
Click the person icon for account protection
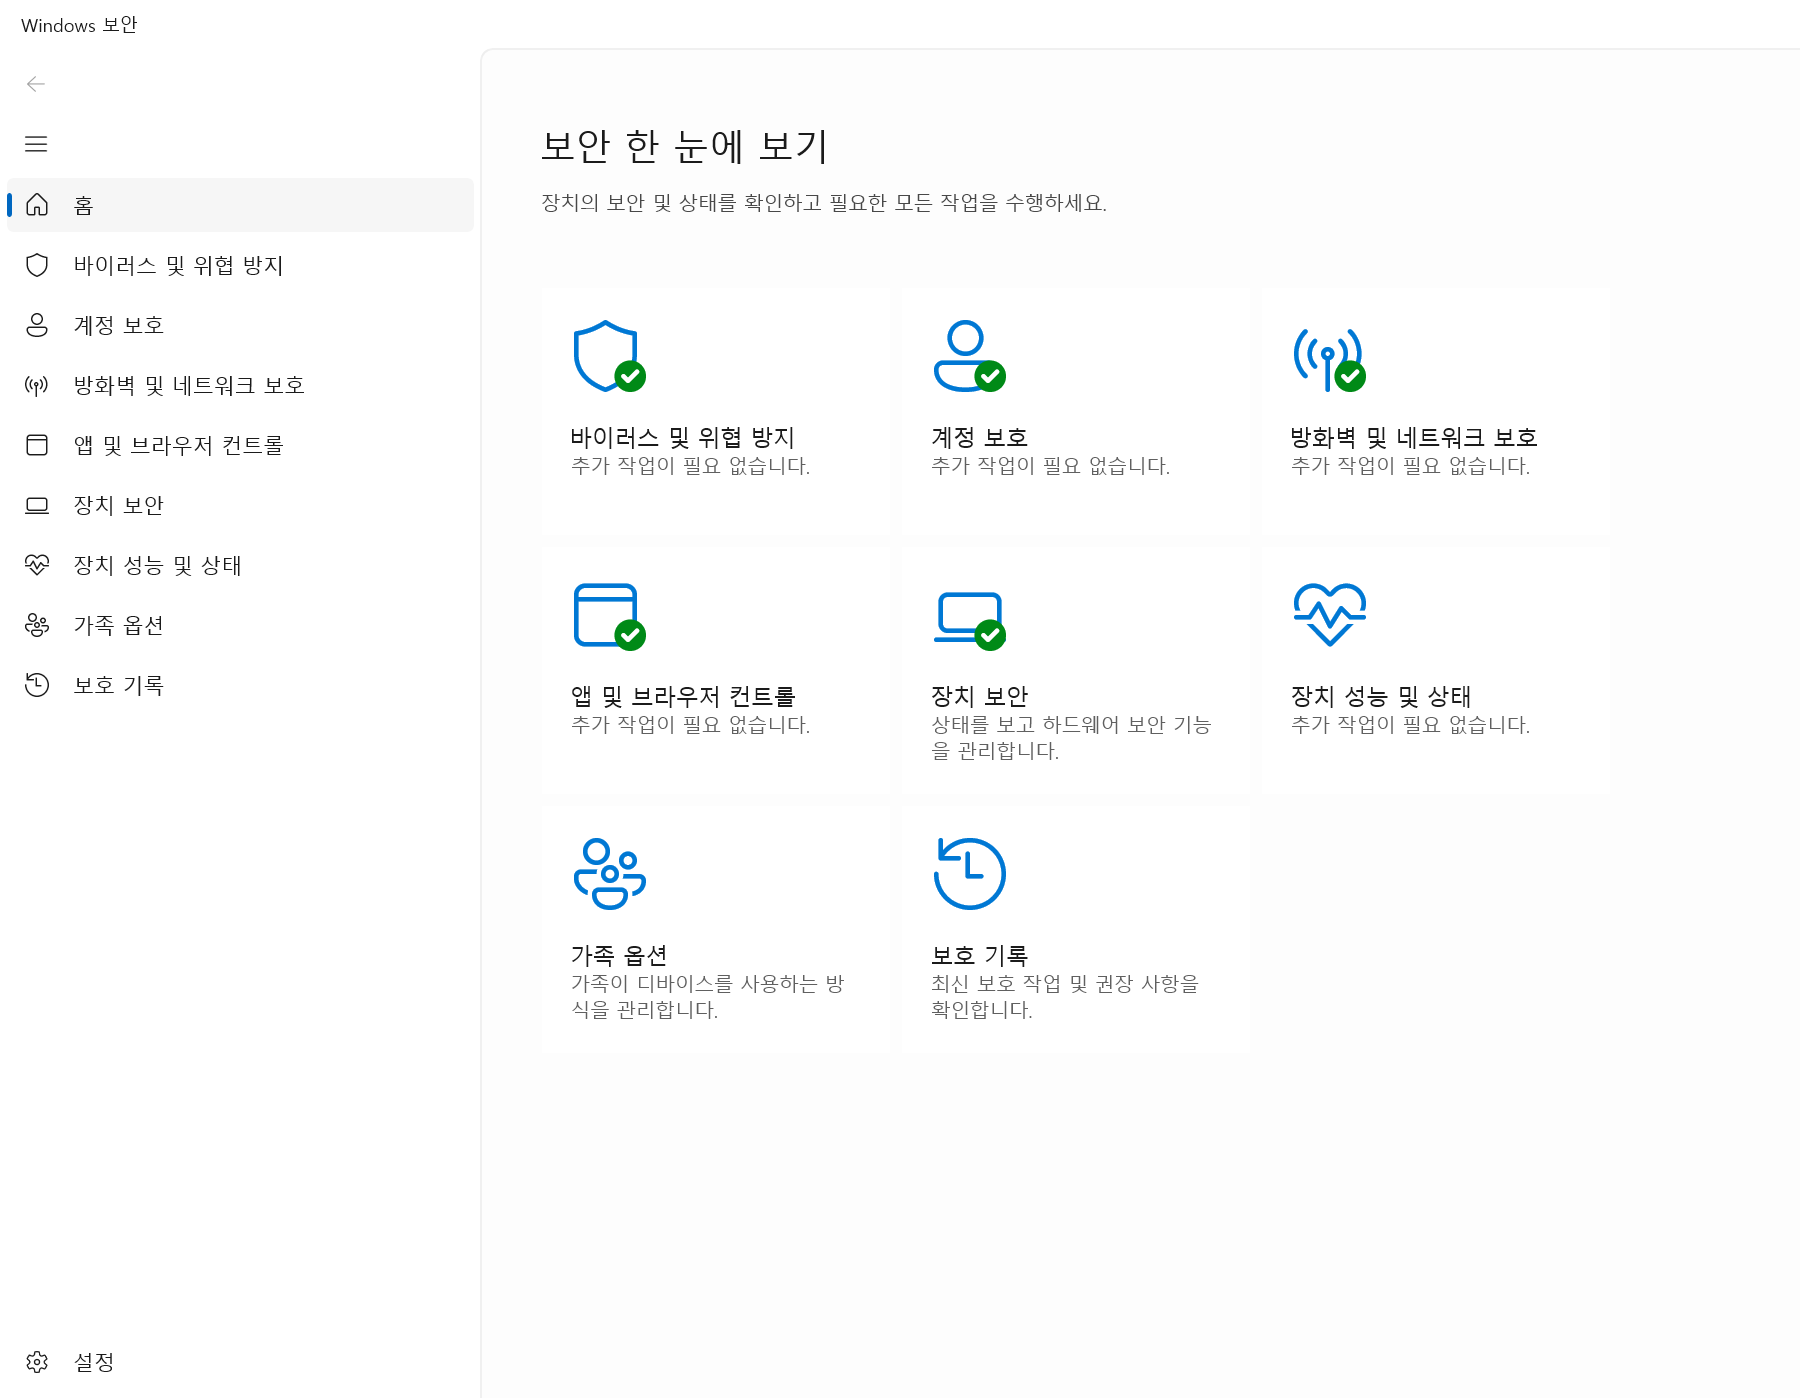pyautogui.click(x=37, y=324)
